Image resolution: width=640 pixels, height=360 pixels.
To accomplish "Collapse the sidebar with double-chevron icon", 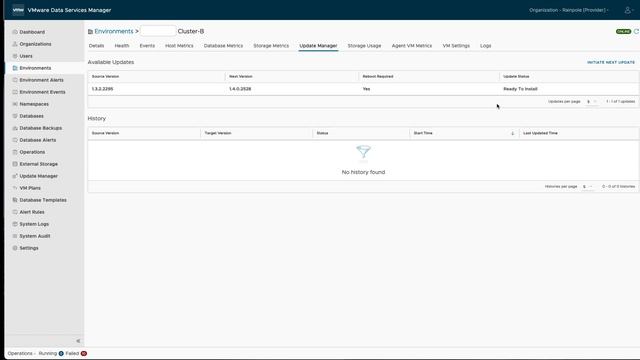I will (78, 341).
